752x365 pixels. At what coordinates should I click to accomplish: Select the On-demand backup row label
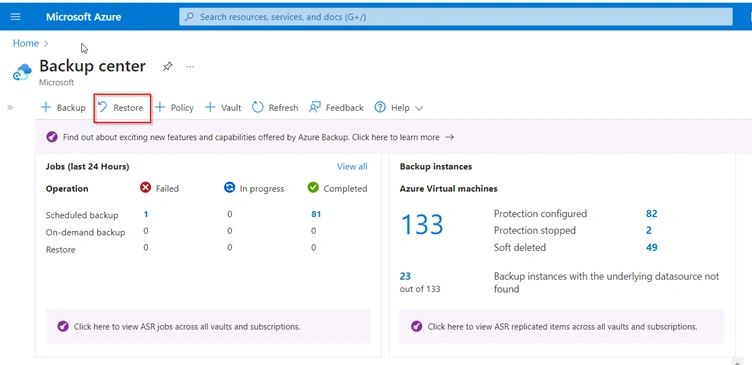point(85,232)
